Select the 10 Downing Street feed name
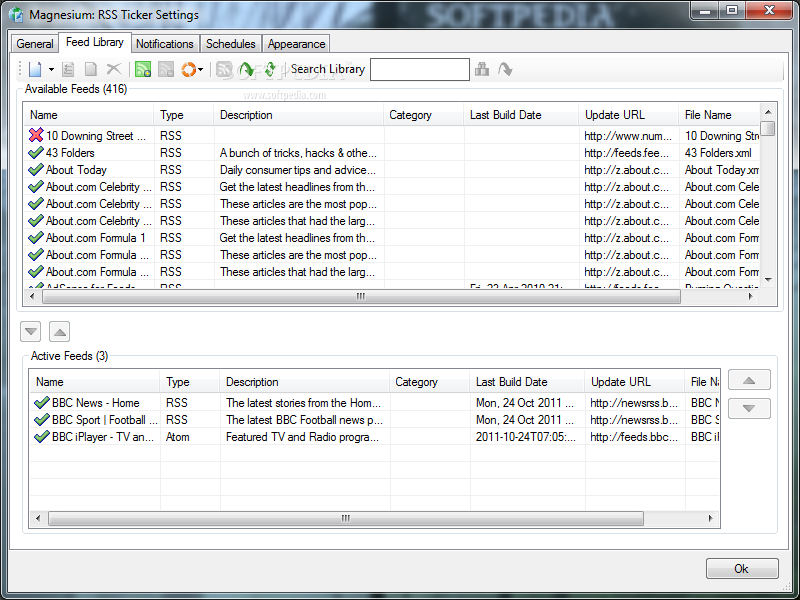 [96, 136]
